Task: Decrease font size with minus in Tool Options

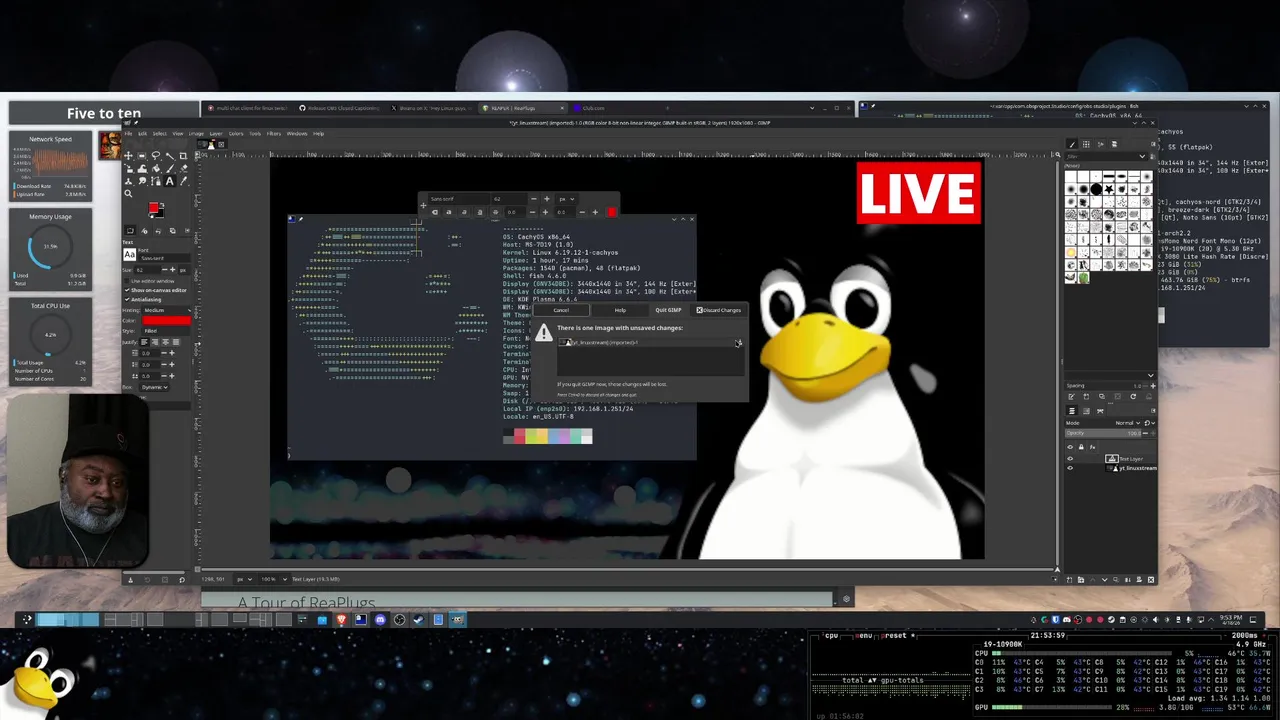Action: pos(165,269)
